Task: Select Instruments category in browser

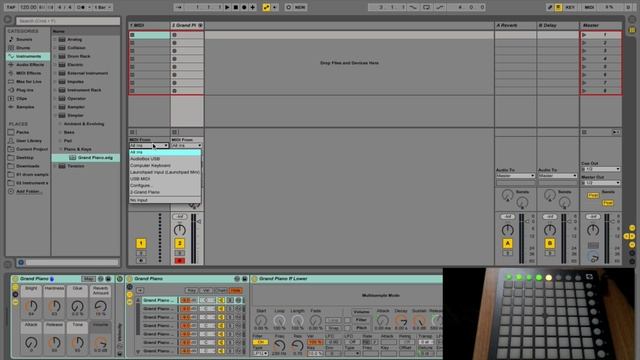Action: [28, 56]
